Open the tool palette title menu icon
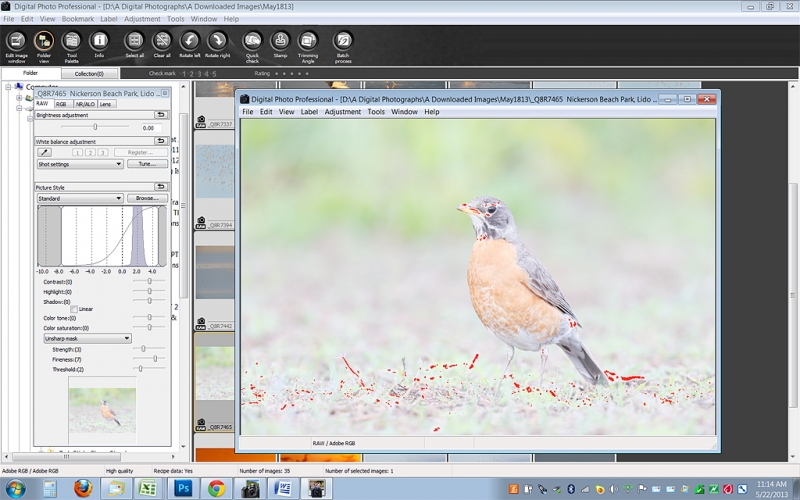 [x=165, y=93]
